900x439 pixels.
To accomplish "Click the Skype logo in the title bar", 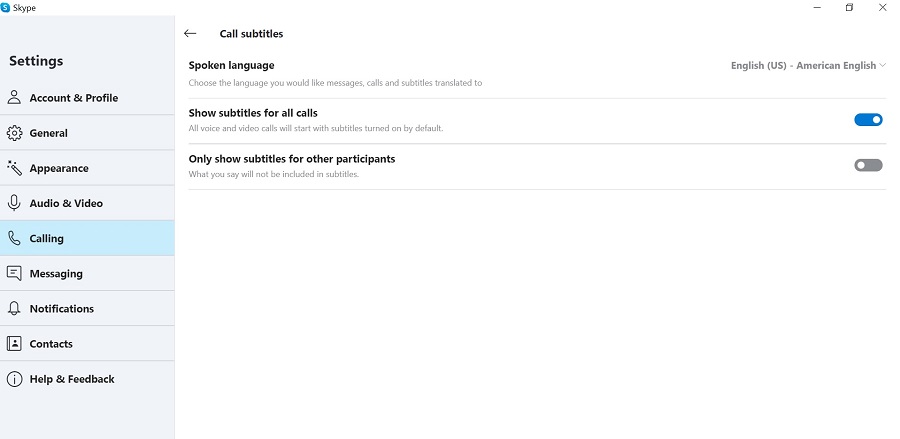I will tap(5, 7).
